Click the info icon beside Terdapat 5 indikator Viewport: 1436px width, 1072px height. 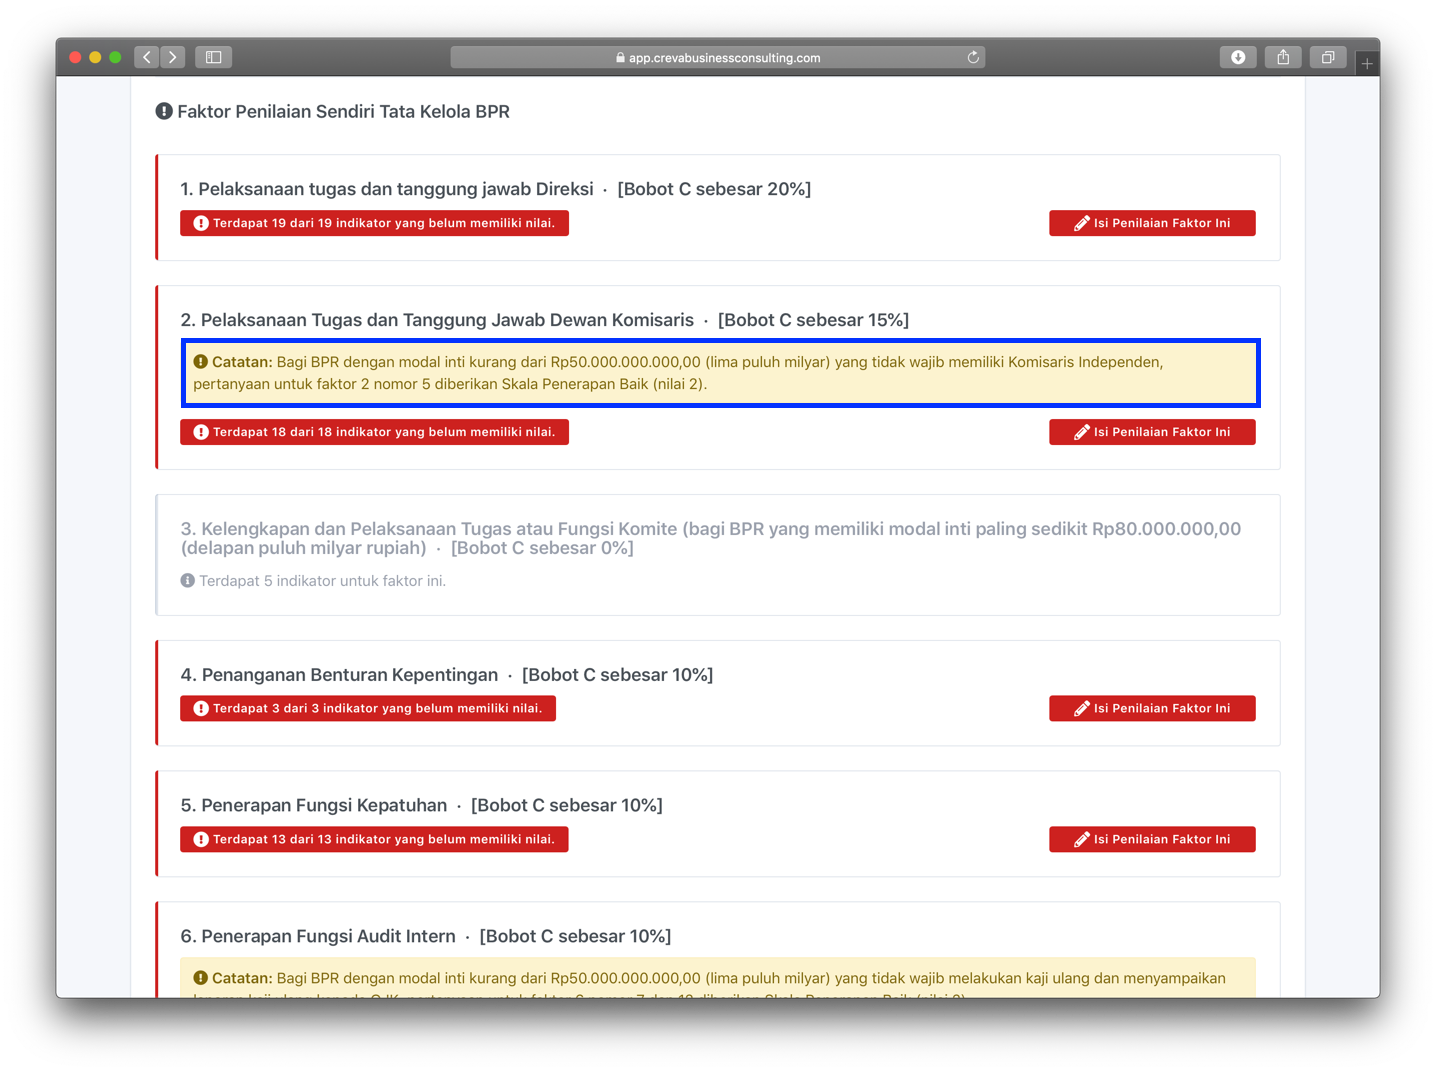[187, 580]
